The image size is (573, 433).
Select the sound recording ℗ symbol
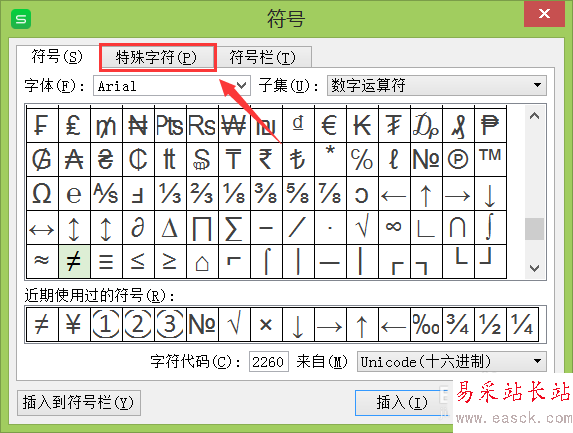[458, 160]
